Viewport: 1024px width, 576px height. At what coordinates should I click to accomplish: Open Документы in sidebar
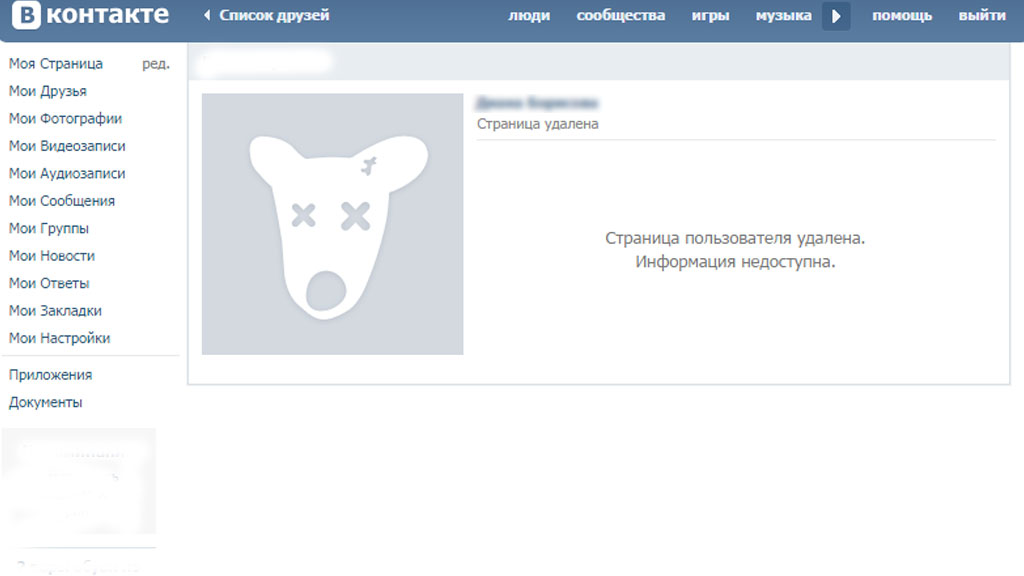[45, 403]
